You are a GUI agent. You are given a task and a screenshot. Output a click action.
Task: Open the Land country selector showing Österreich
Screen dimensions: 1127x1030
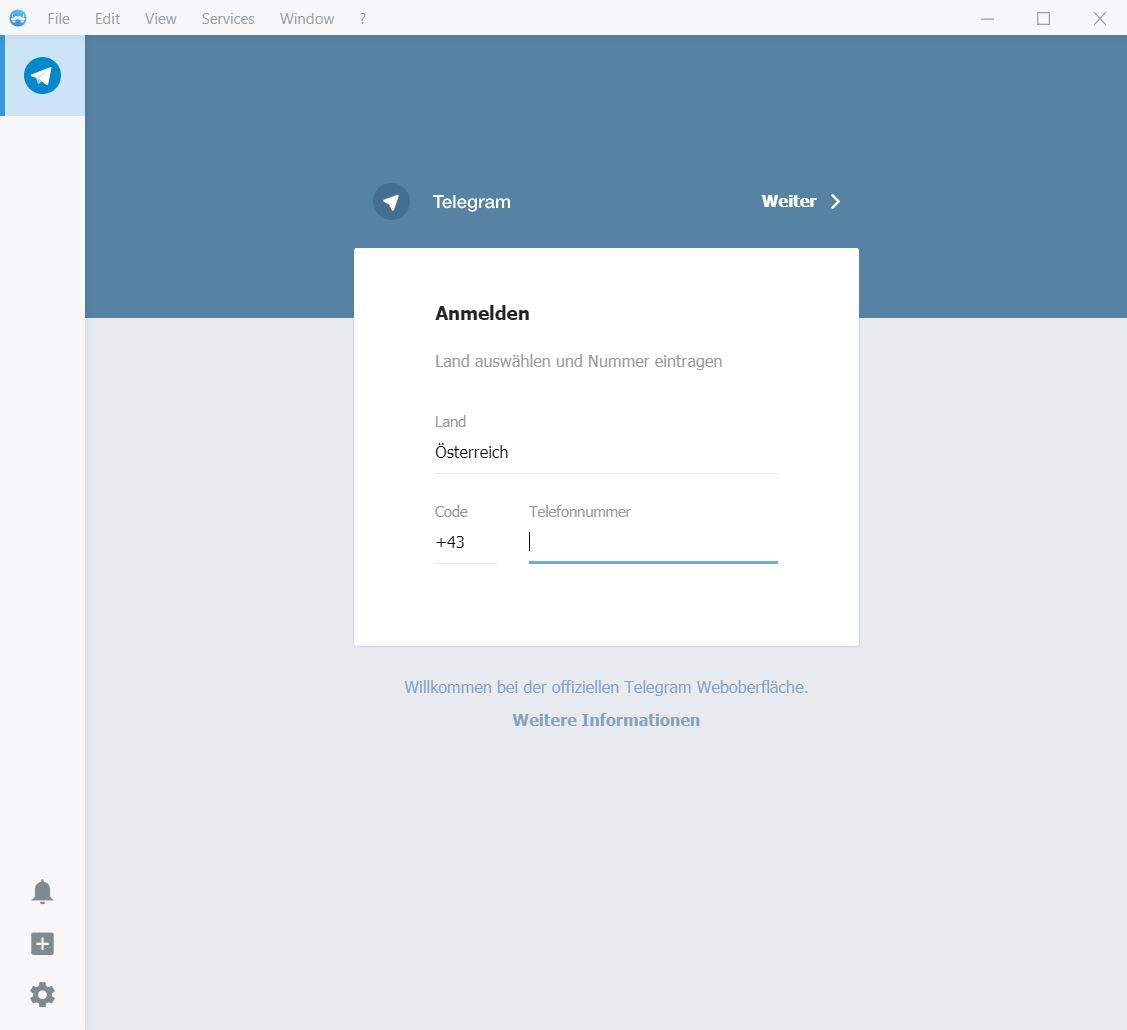pos(606,452)
